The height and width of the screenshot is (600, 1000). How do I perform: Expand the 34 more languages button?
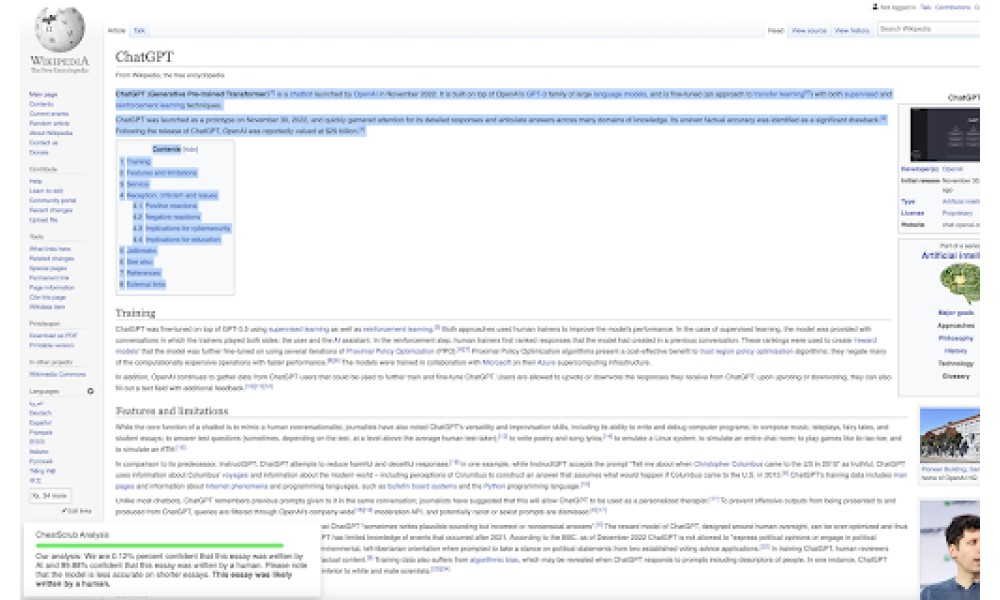[50, 495]
